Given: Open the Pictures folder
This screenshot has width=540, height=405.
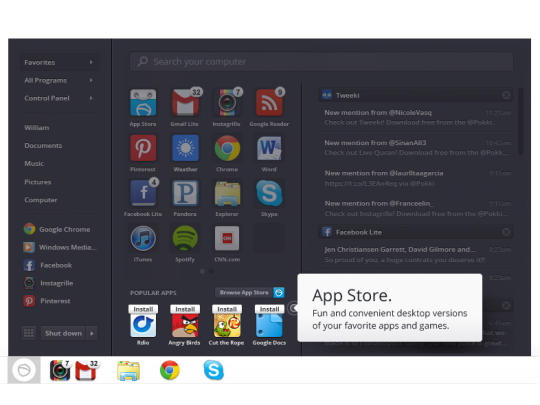Looking at the screenshot, I should 38,182.
